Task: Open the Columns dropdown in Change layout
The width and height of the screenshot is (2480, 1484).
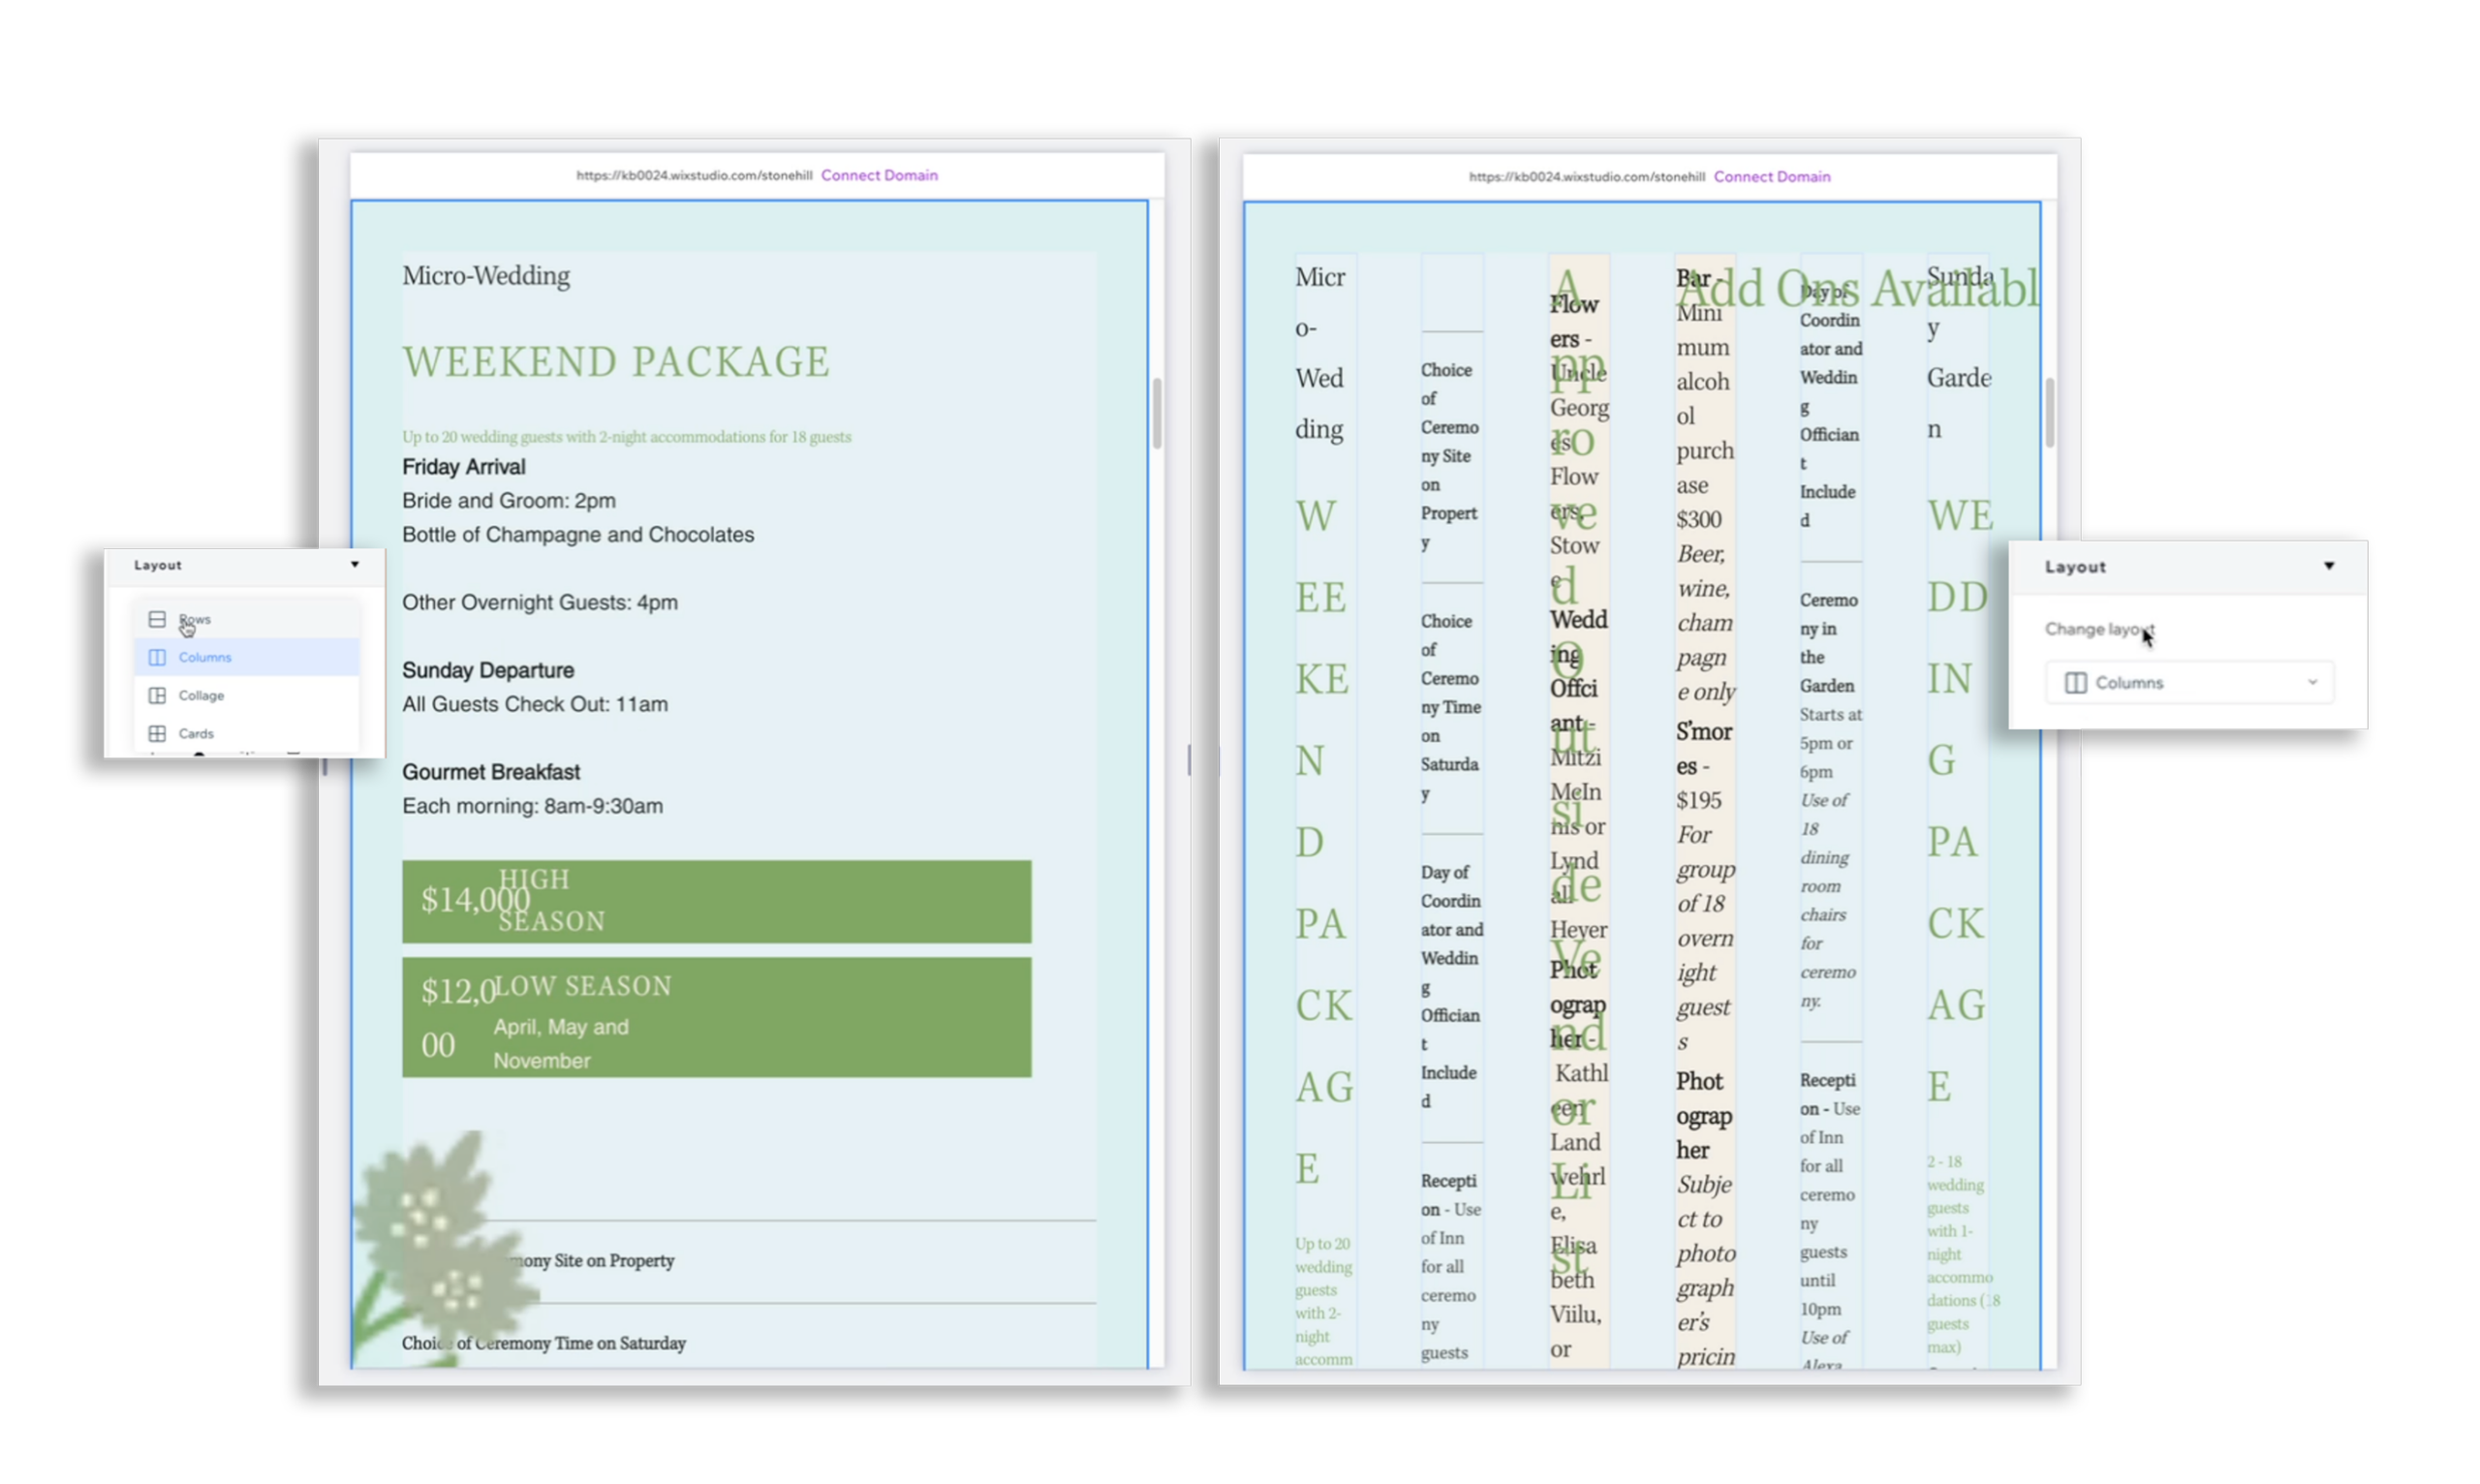Action: point(2312,682)
